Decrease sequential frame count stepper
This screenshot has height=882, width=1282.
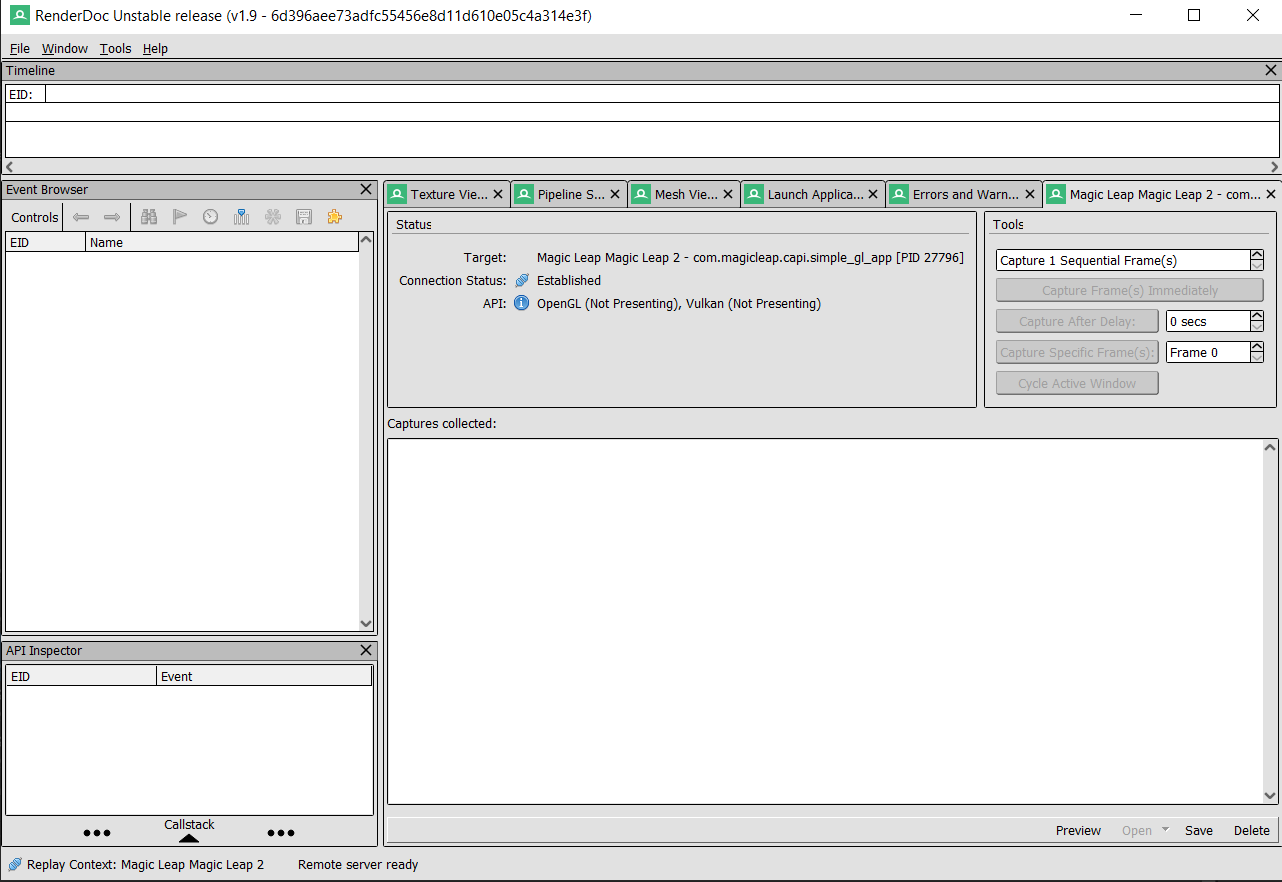click(1257, 265)
